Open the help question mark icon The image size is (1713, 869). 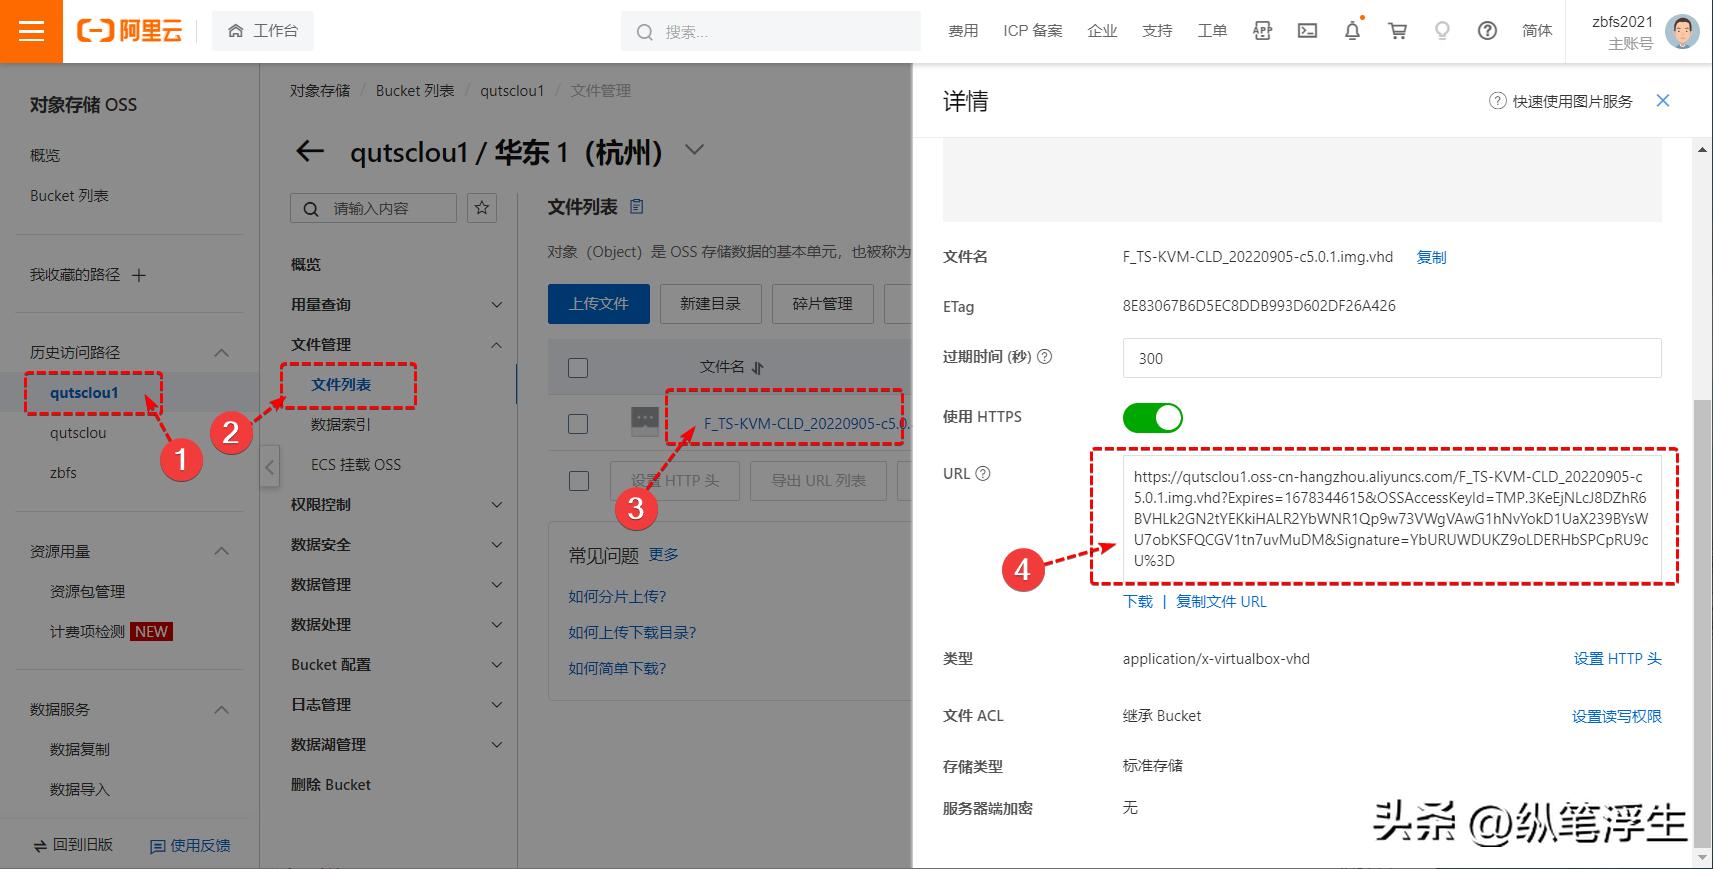click(x=1487, y=31)
